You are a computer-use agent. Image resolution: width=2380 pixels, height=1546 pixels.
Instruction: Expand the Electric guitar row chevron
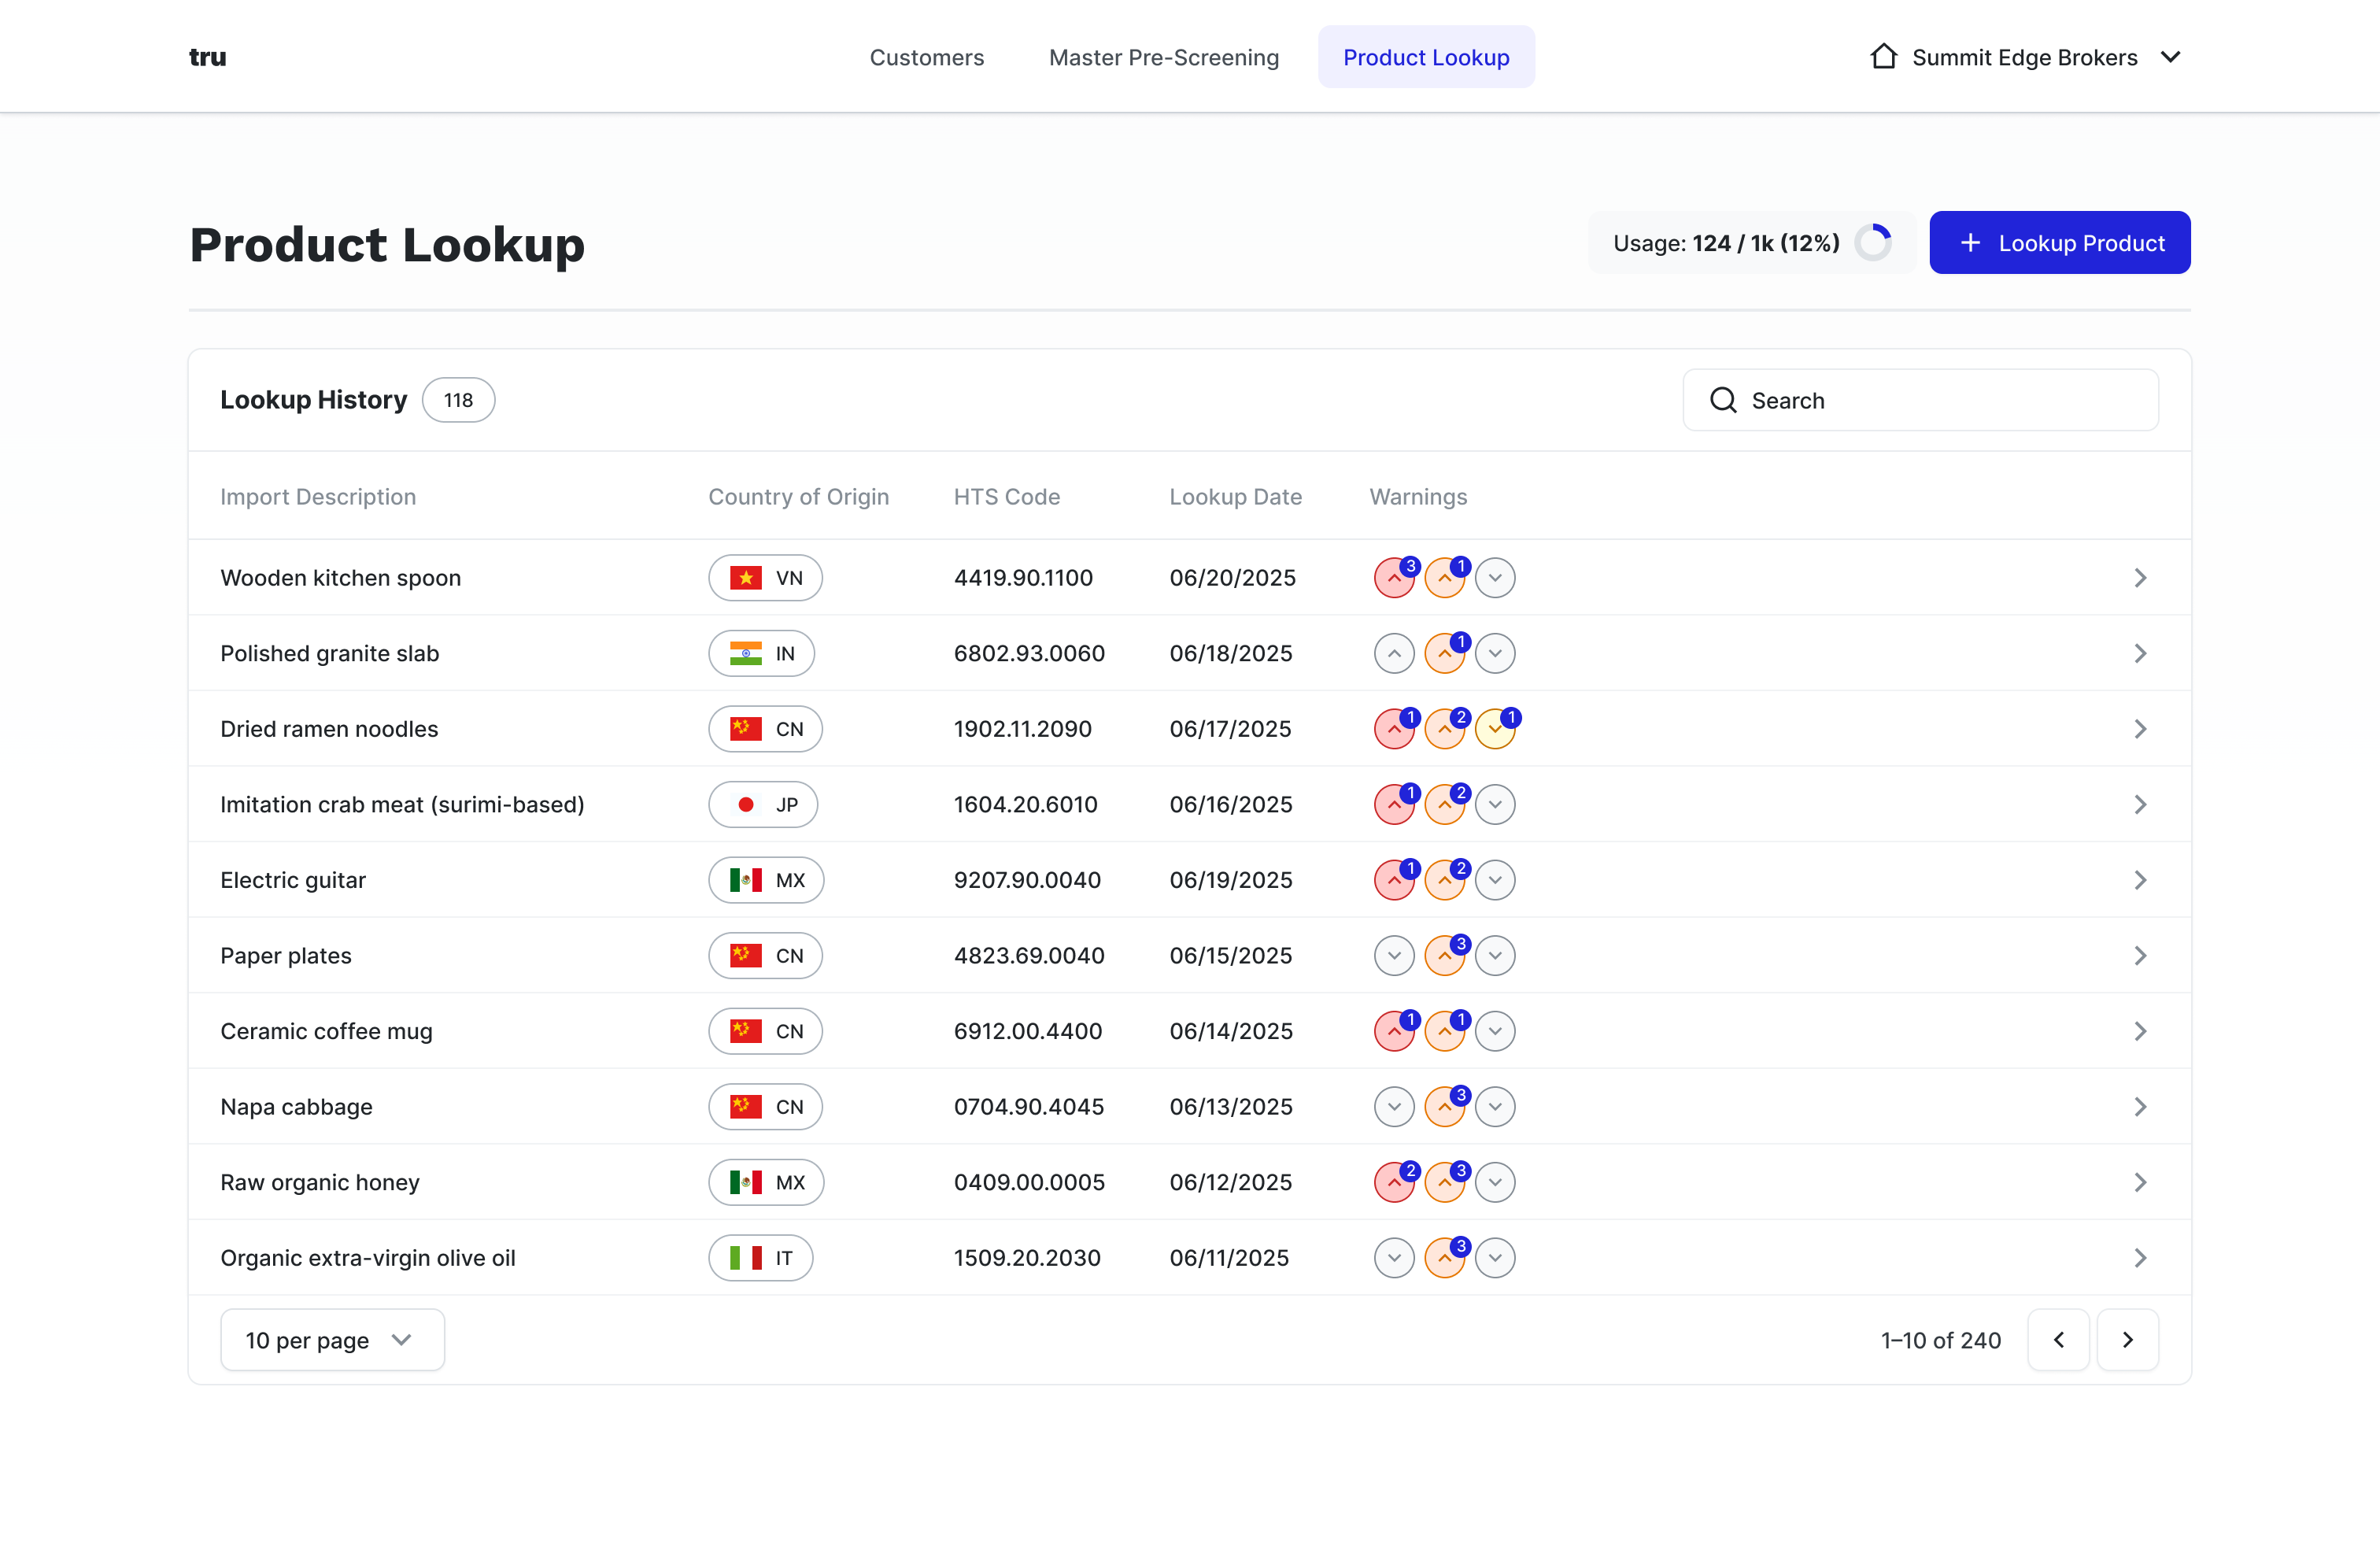(2140, 880)
